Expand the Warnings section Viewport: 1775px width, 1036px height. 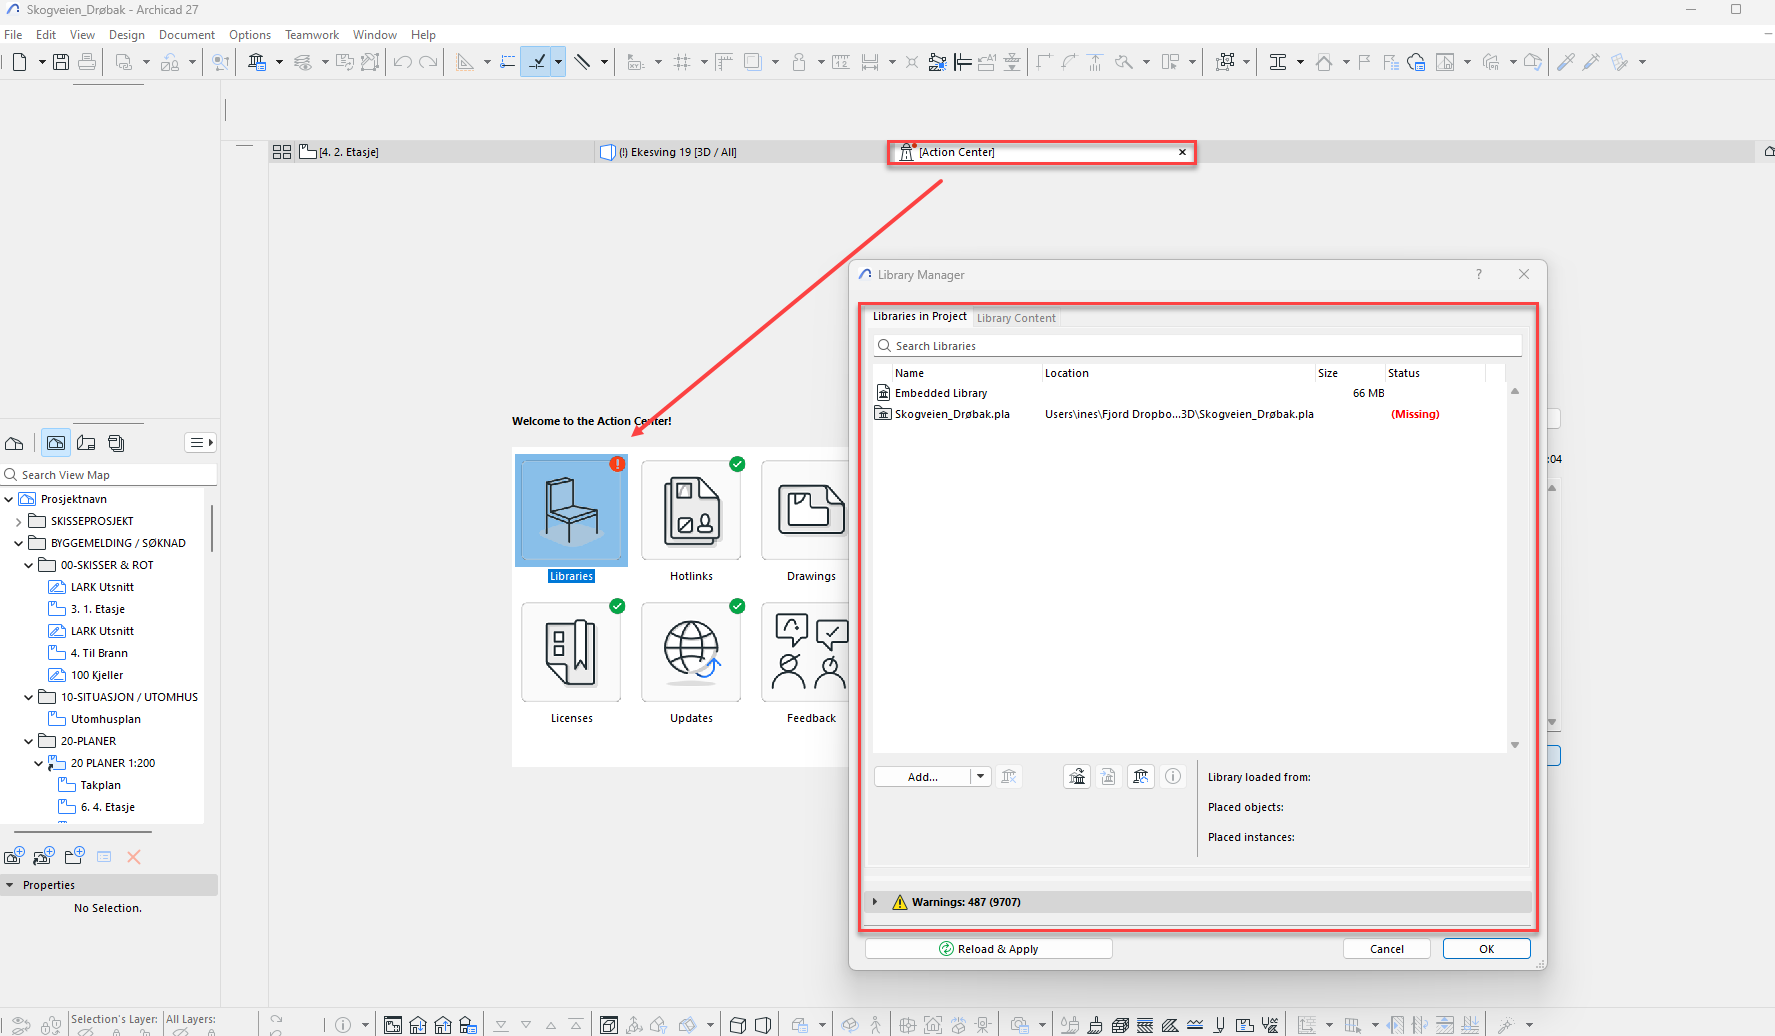[x=875, y=902]
